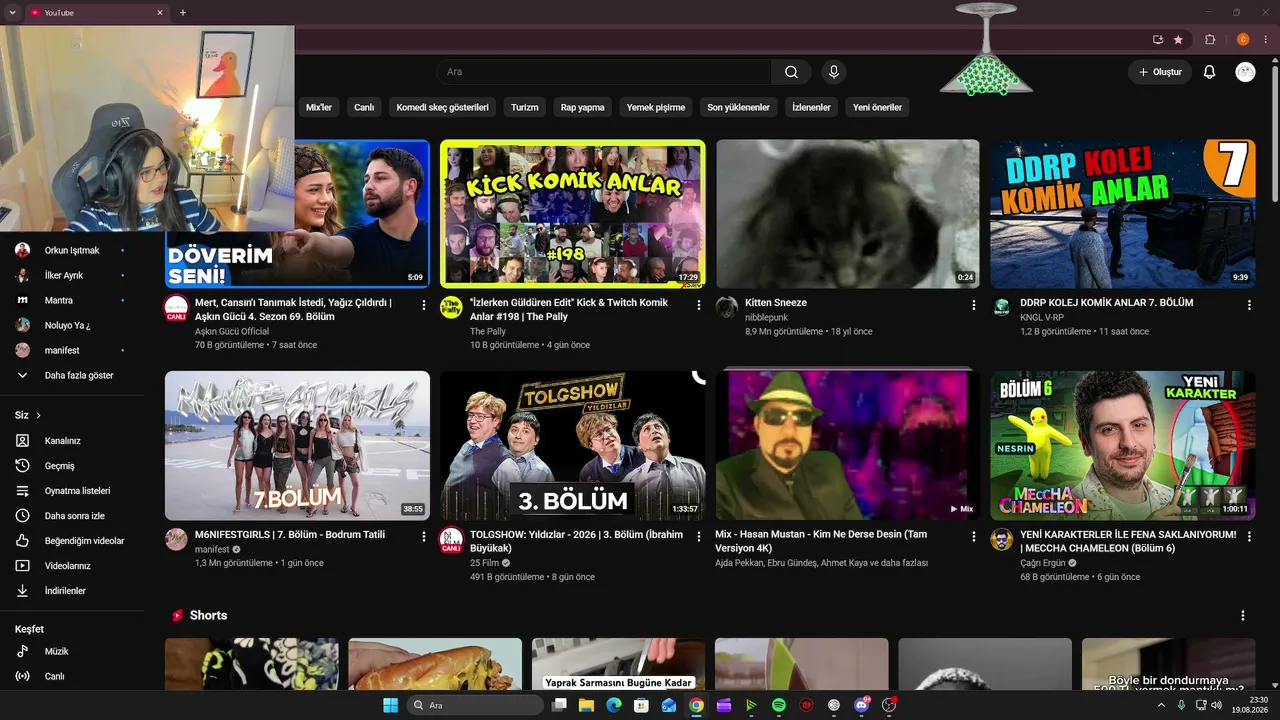Open the YouTube account avatar menu
The width and height of the screenshot is (1280, 720).
coord(1245,72)
